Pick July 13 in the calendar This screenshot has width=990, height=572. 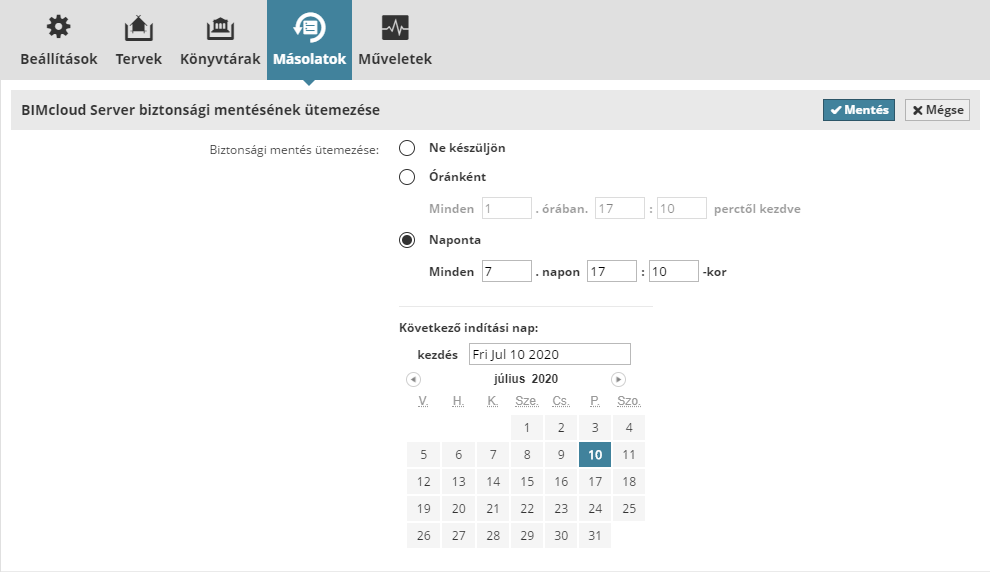point(458,482)
